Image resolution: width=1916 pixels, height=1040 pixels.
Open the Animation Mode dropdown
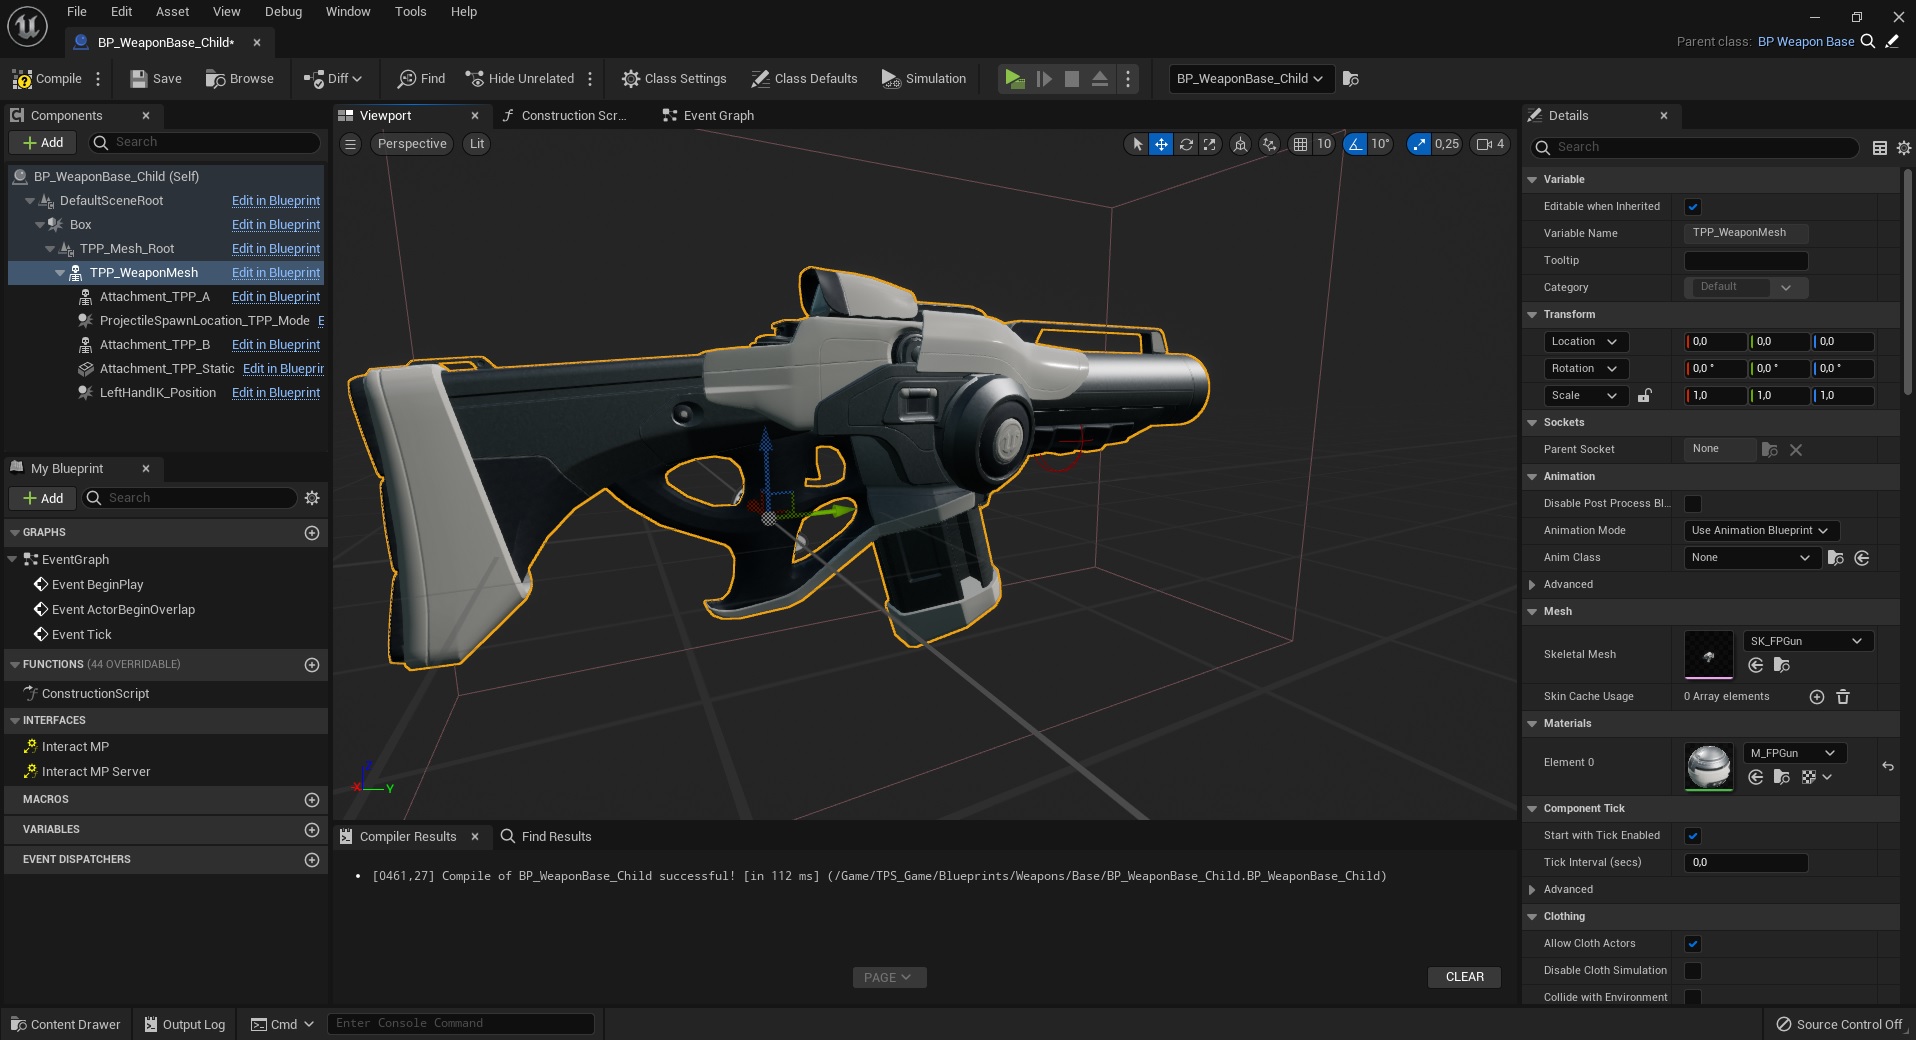1759,531
